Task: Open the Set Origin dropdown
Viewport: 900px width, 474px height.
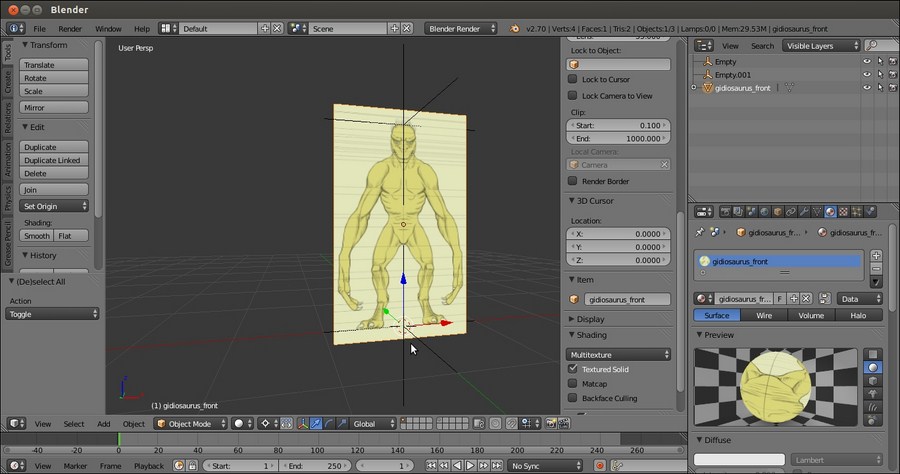Action: (x=54, y=206)
